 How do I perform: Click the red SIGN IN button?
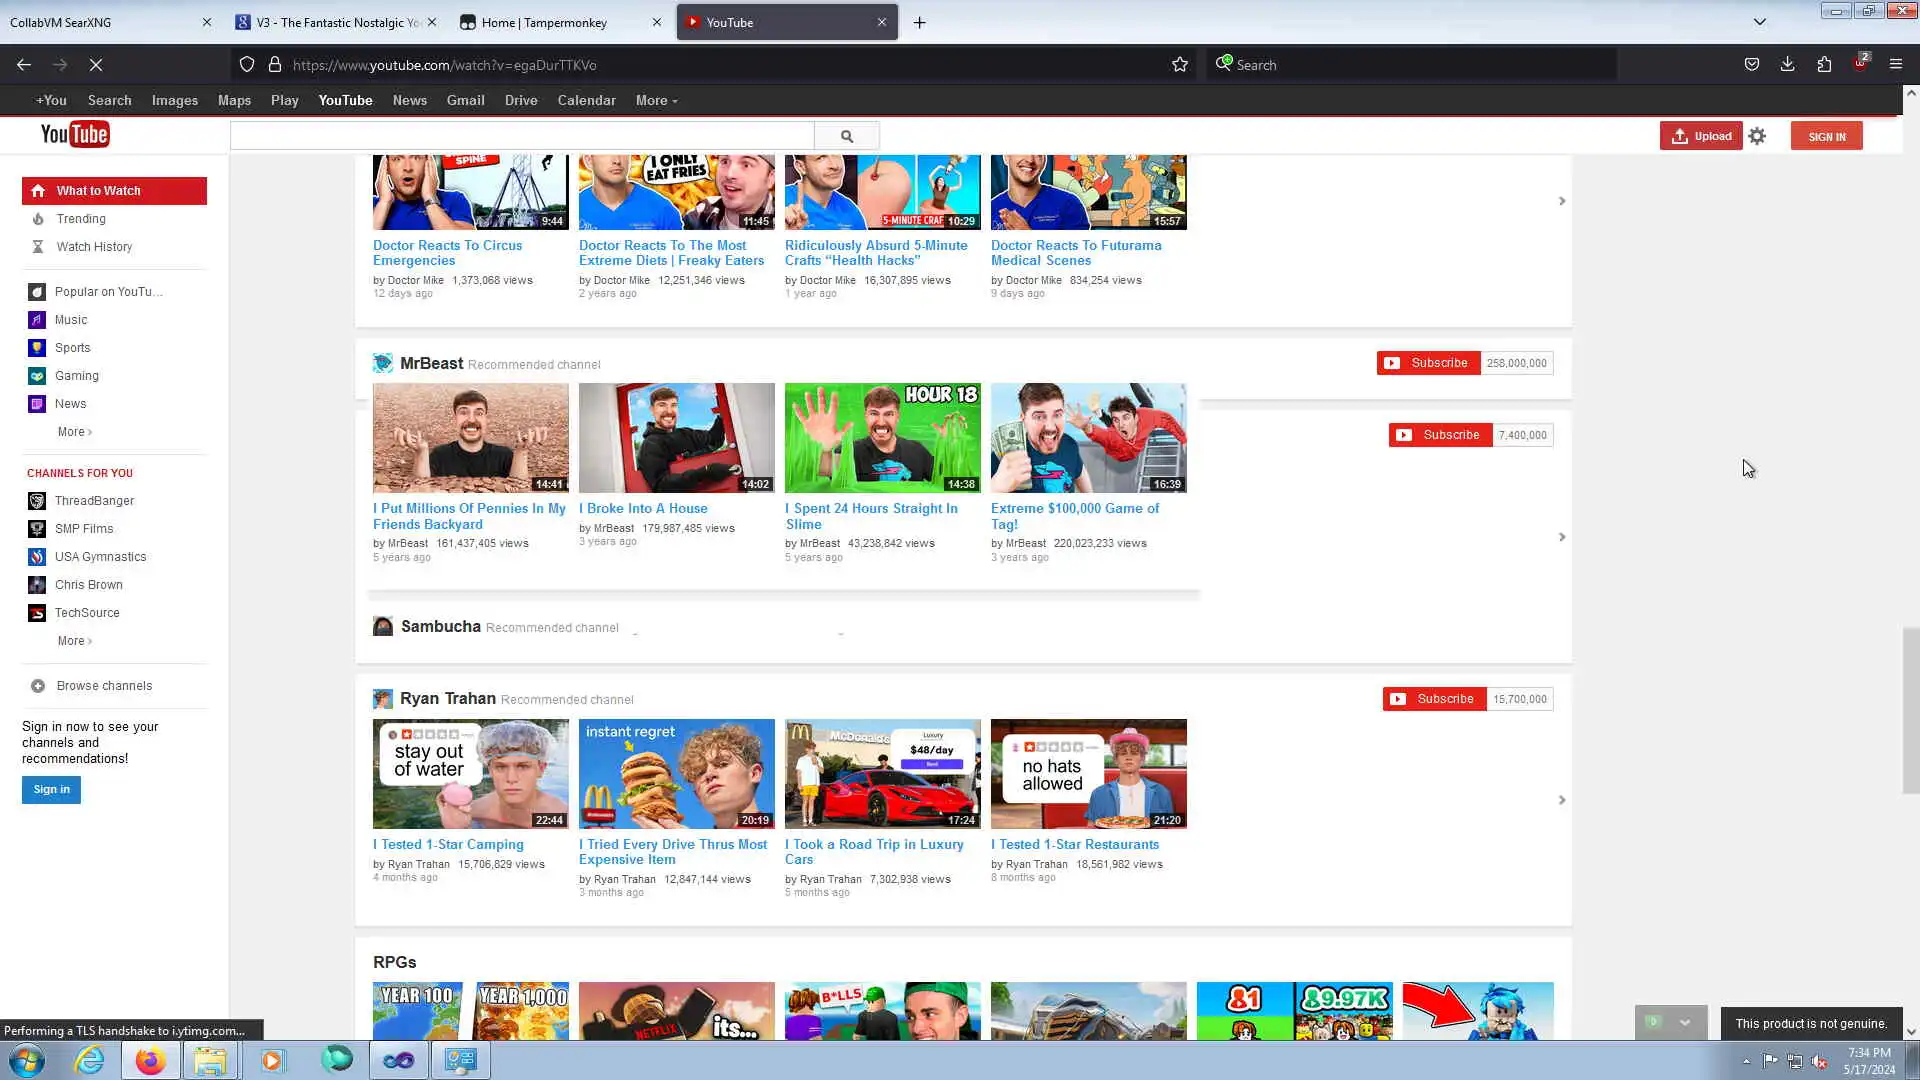pos(1826,137)
